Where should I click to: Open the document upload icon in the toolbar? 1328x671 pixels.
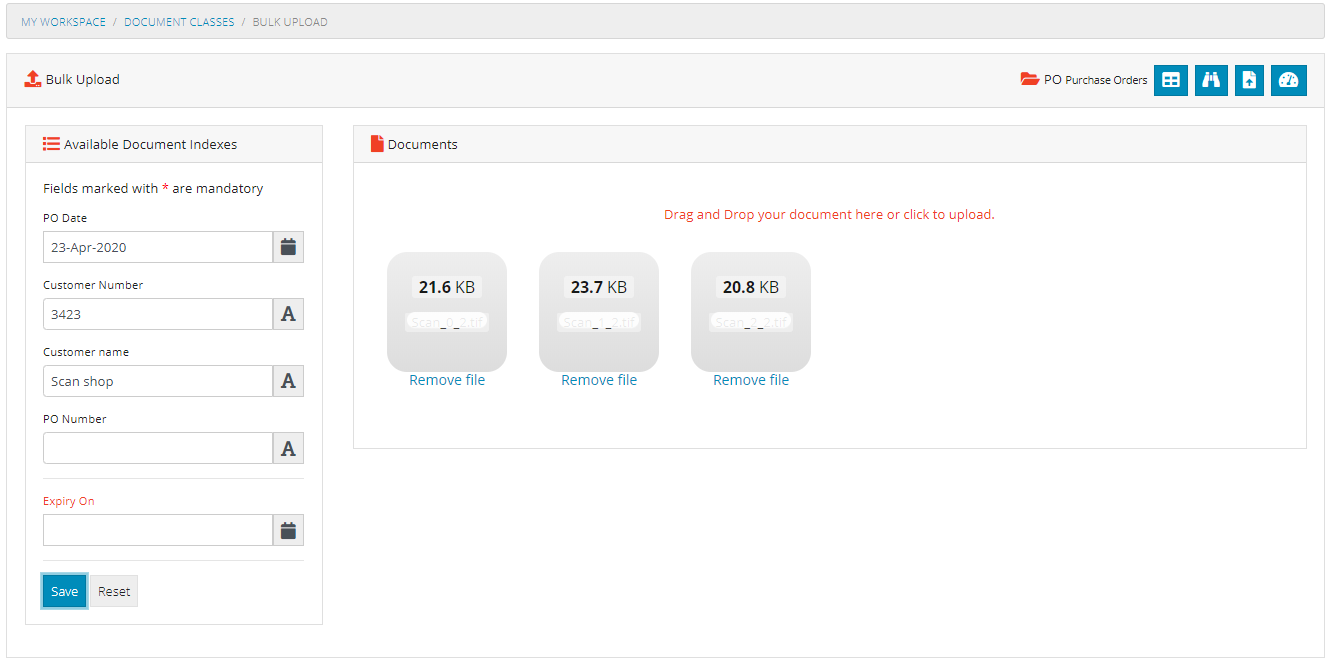[1249, 80]
